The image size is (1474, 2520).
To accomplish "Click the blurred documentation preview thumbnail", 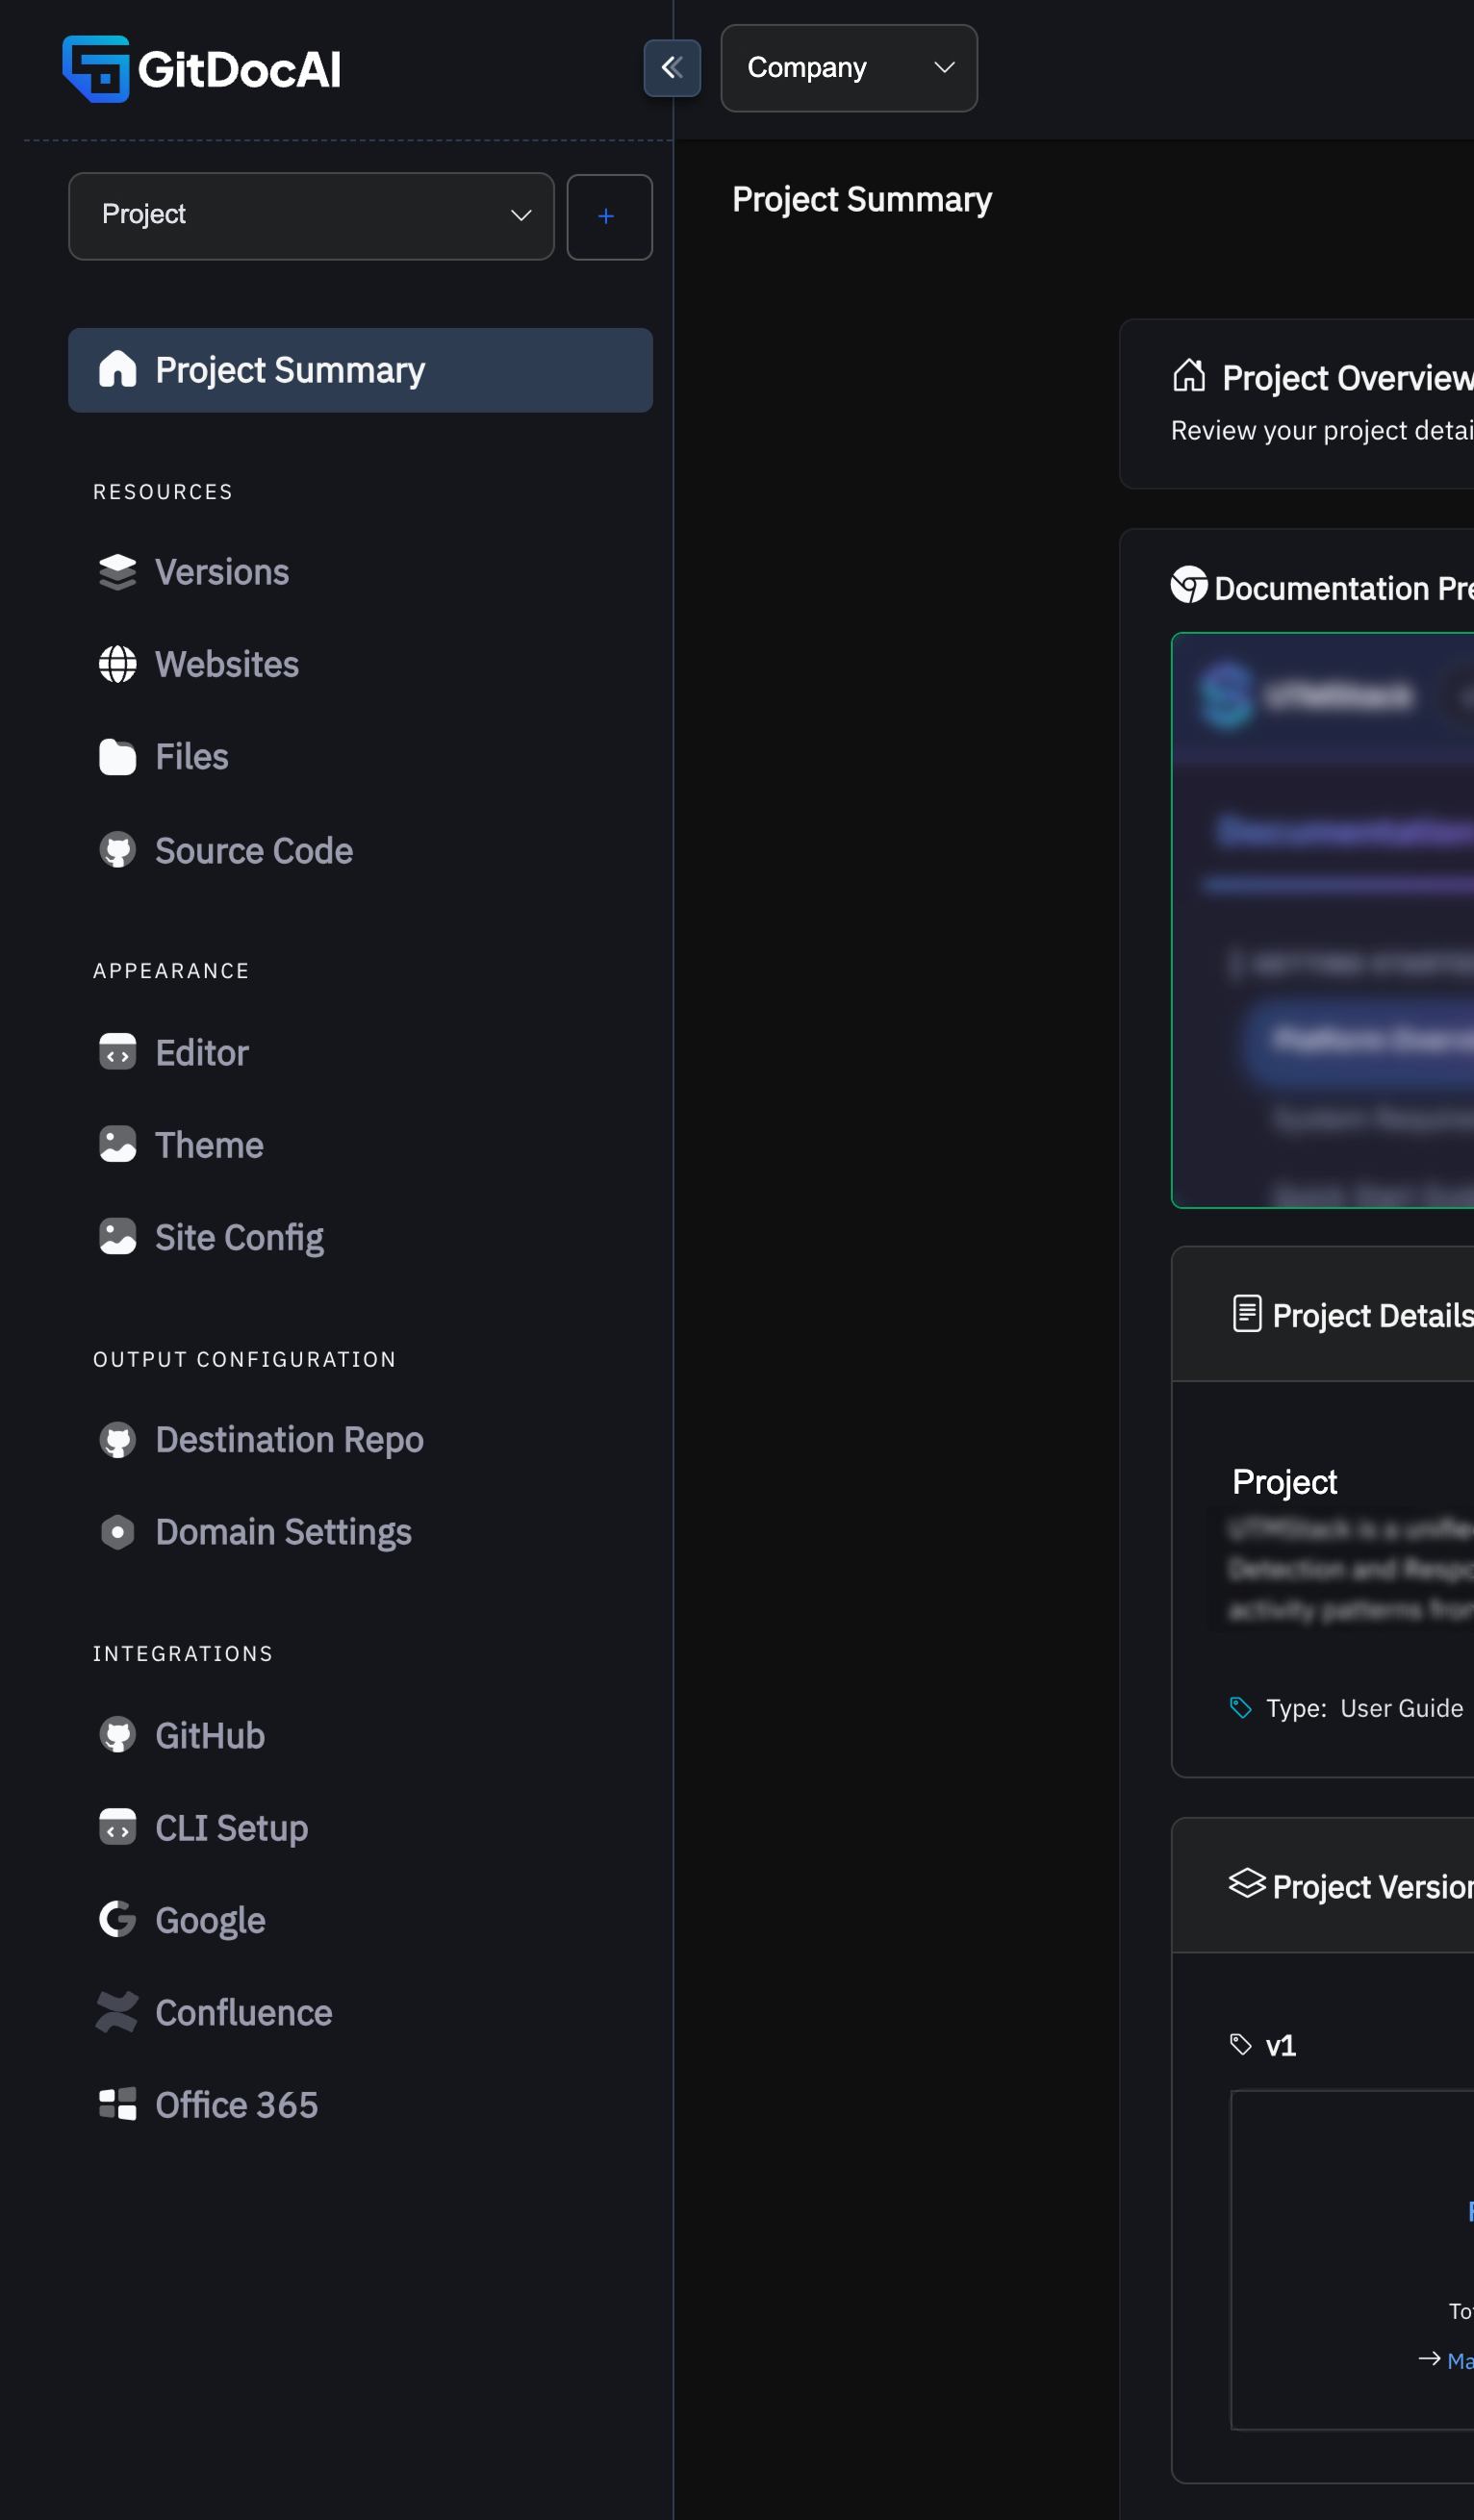I will pyautogui.click(x=1322, y=920).
